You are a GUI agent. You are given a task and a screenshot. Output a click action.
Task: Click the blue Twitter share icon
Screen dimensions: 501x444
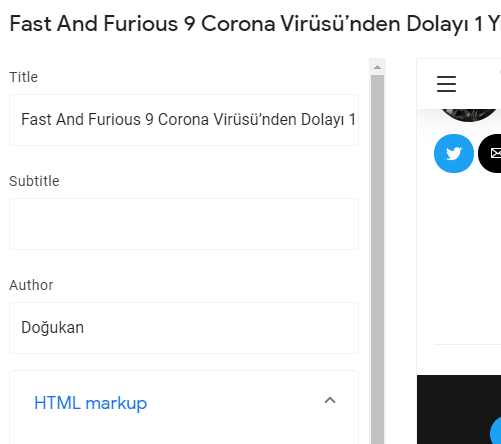tap(454, 153)
